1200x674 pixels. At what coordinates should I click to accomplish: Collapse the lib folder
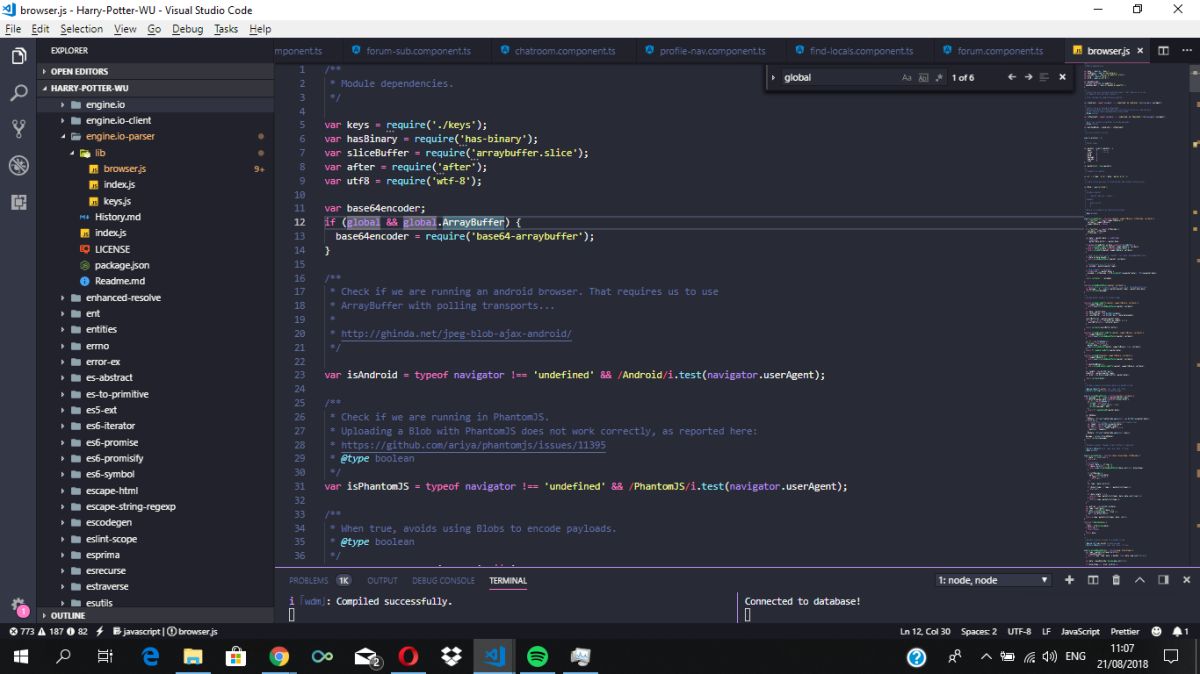point(100,153)
